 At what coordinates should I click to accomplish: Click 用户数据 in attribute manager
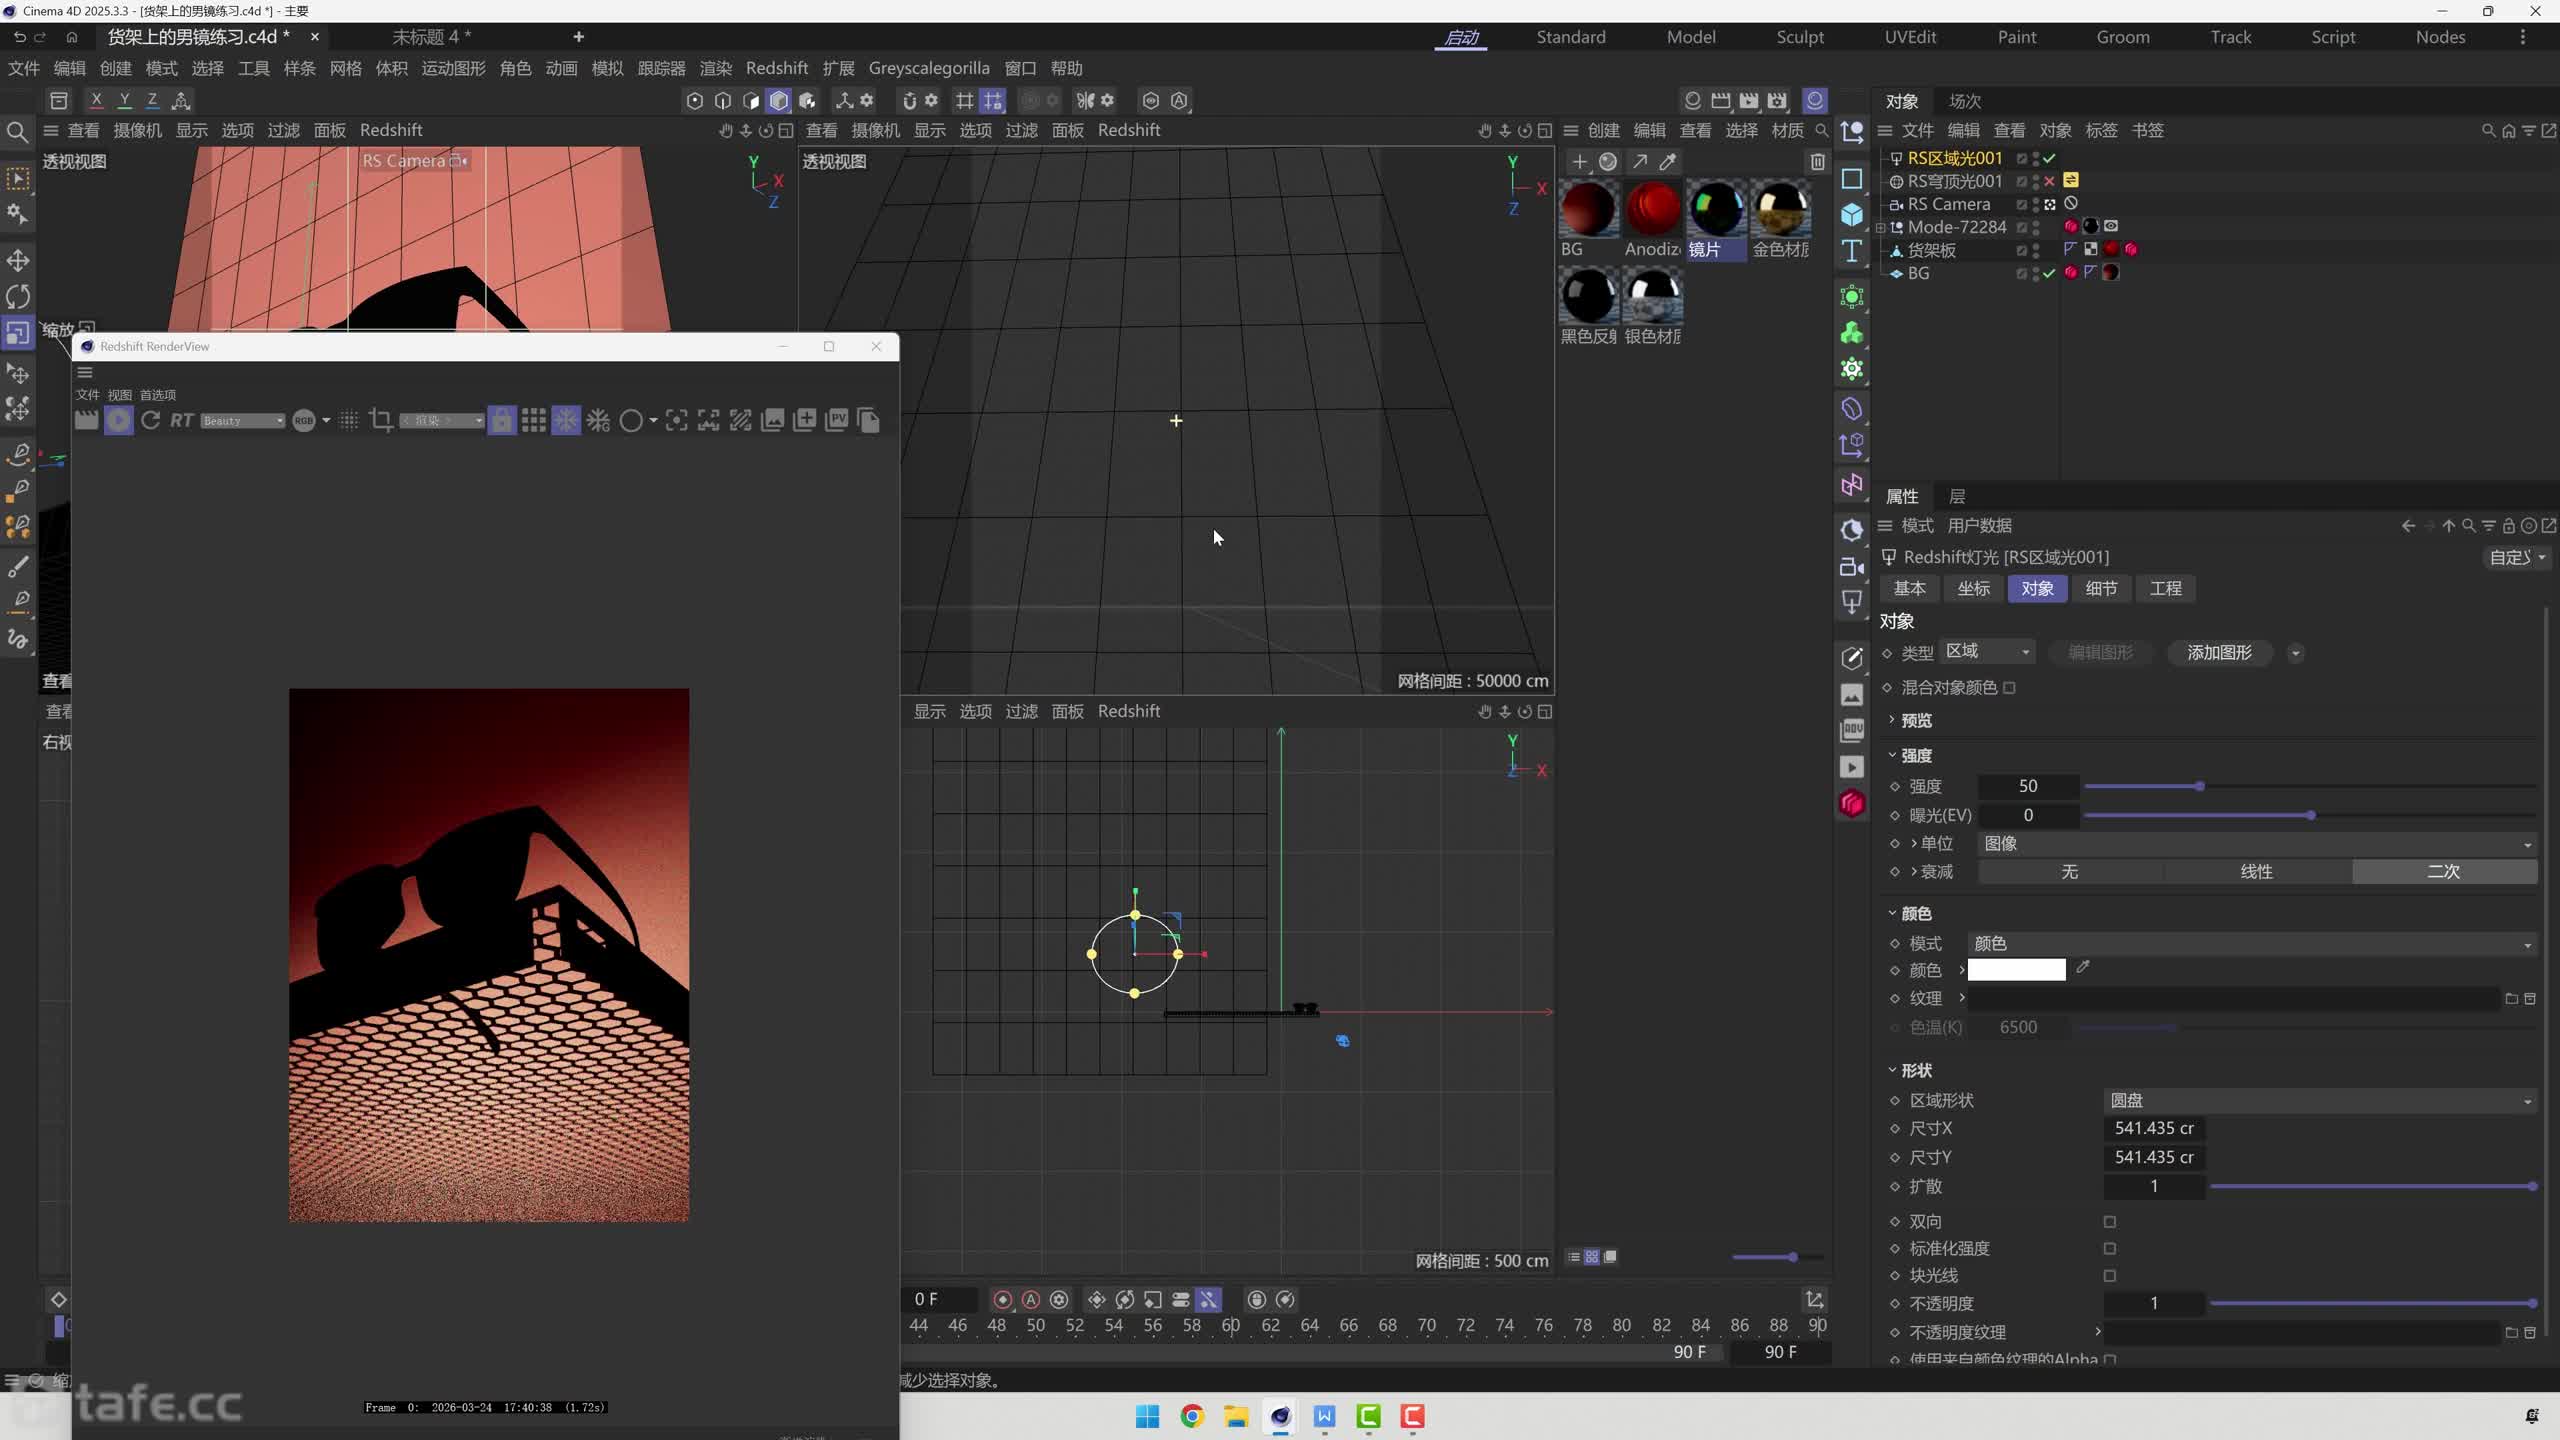click(1979, 526)
